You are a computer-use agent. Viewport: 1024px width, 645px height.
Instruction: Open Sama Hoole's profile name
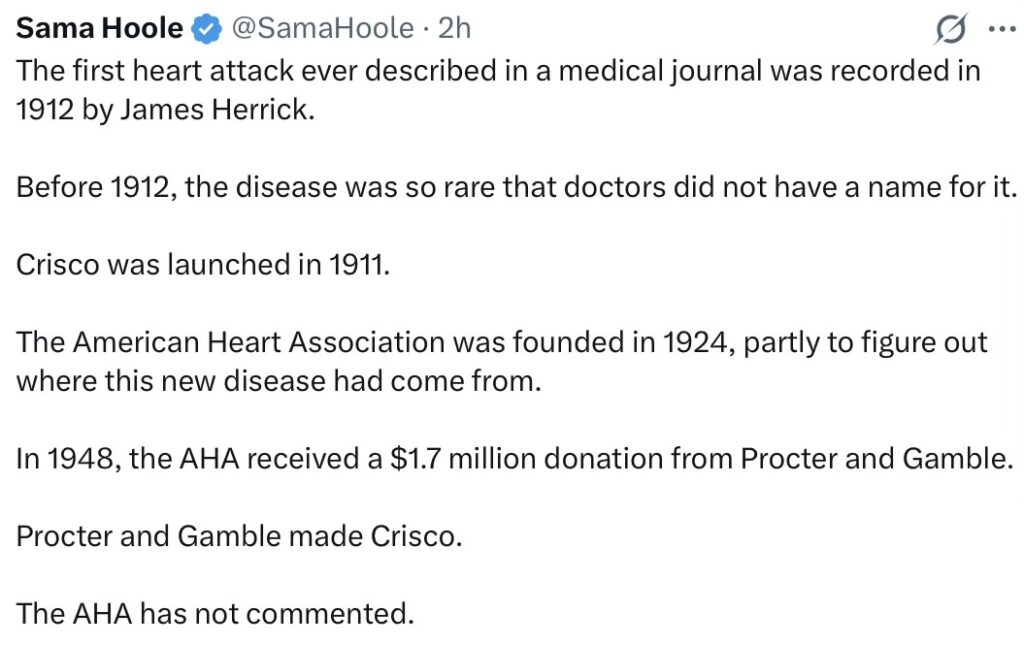(x=99, y=29)
